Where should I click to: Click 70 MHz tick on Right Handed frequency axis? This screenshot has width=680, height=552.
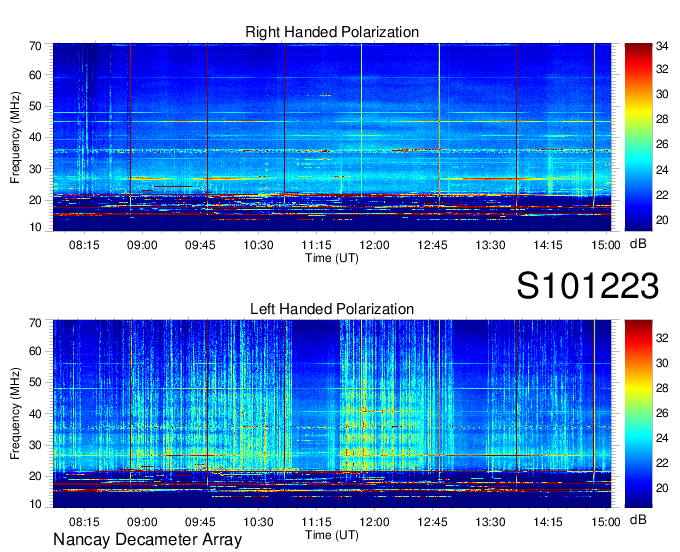[x=35, y=46]
